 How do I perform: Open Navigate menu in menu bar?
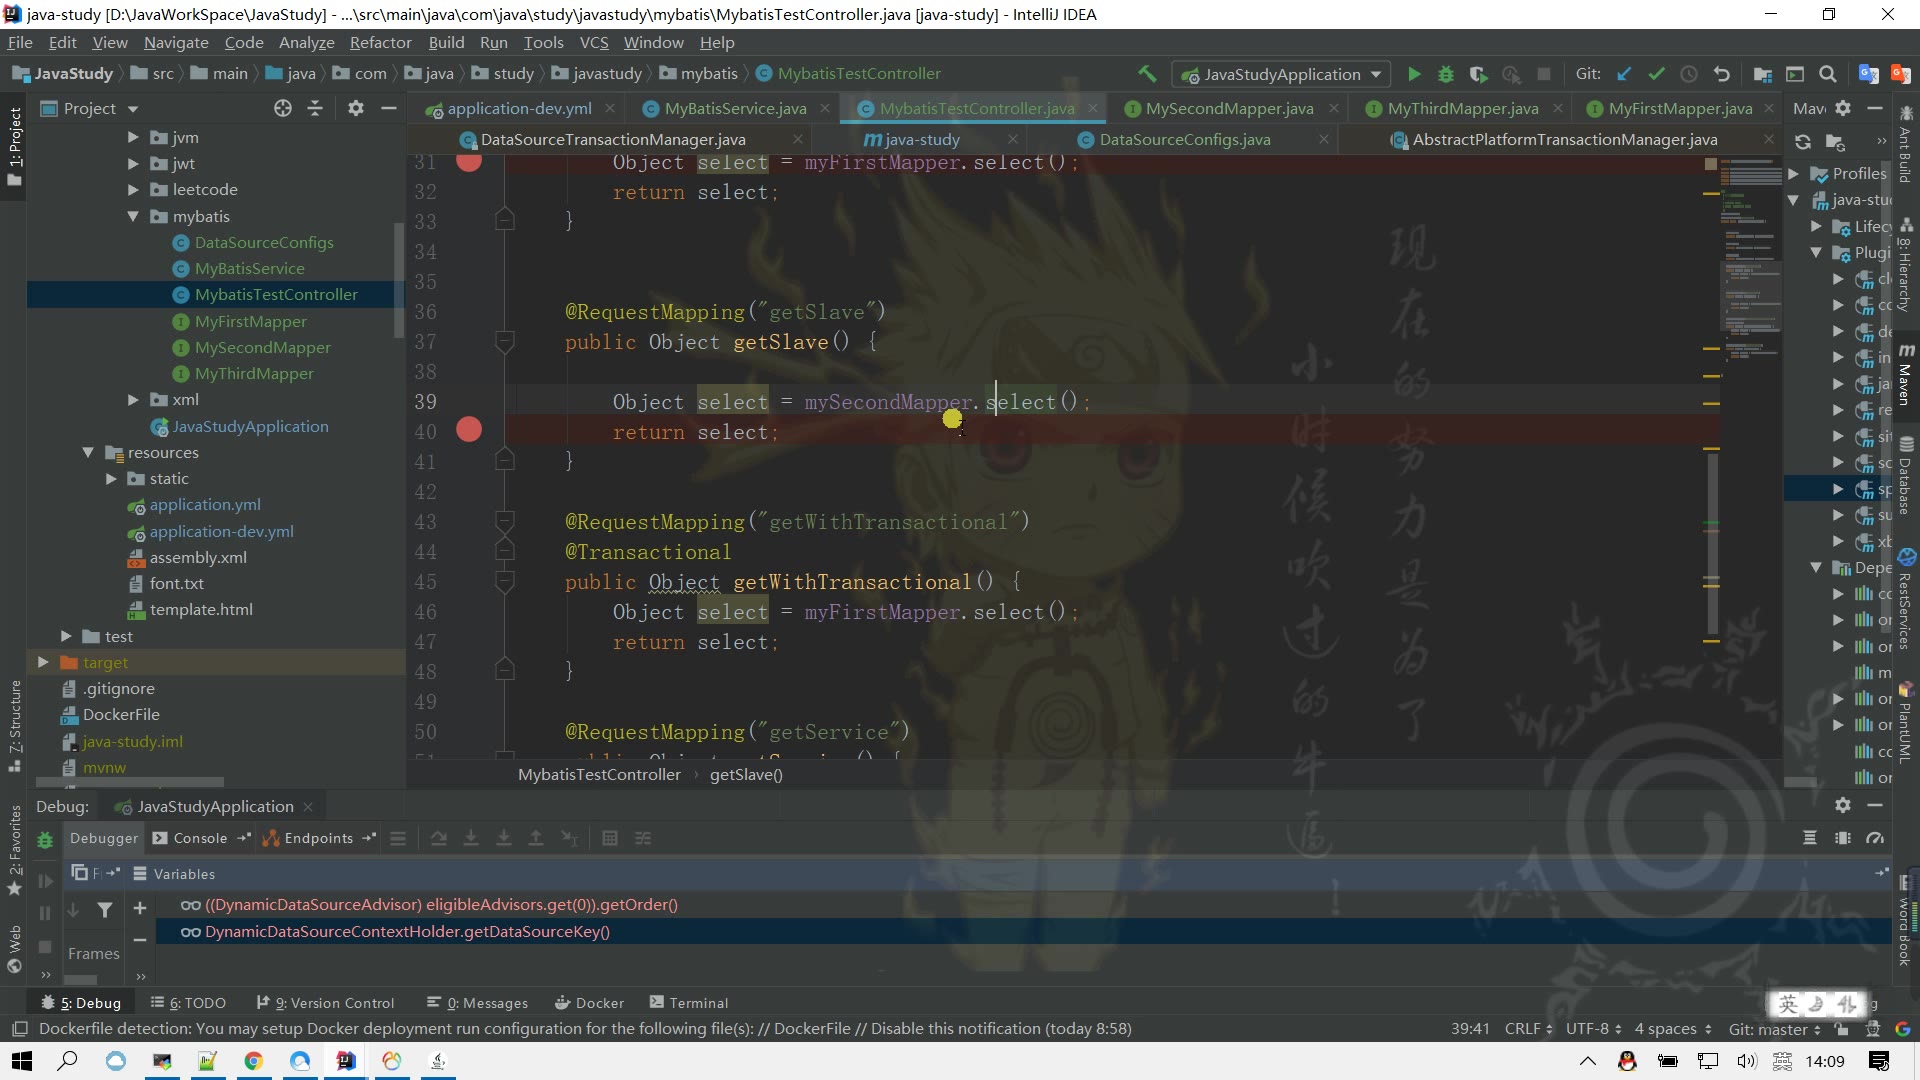pos(177,42)
